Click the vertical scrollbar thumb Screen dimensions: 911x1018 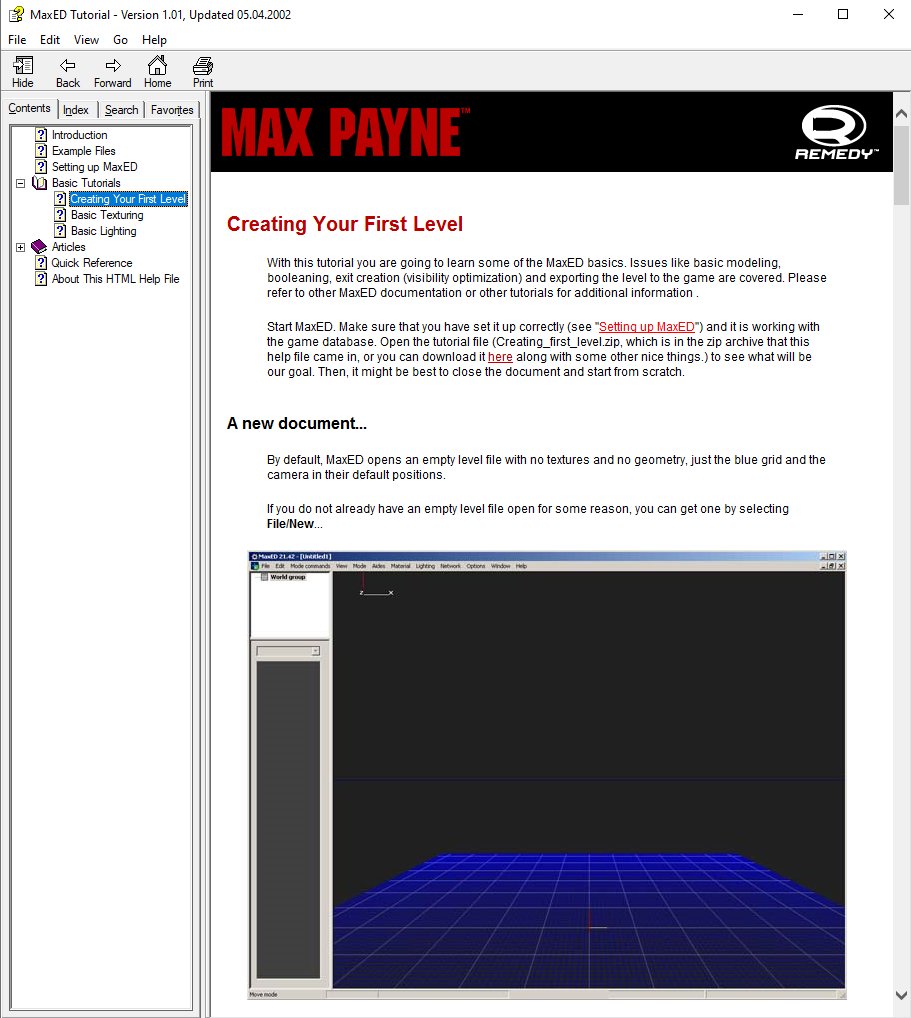click(x=901, y=166)
